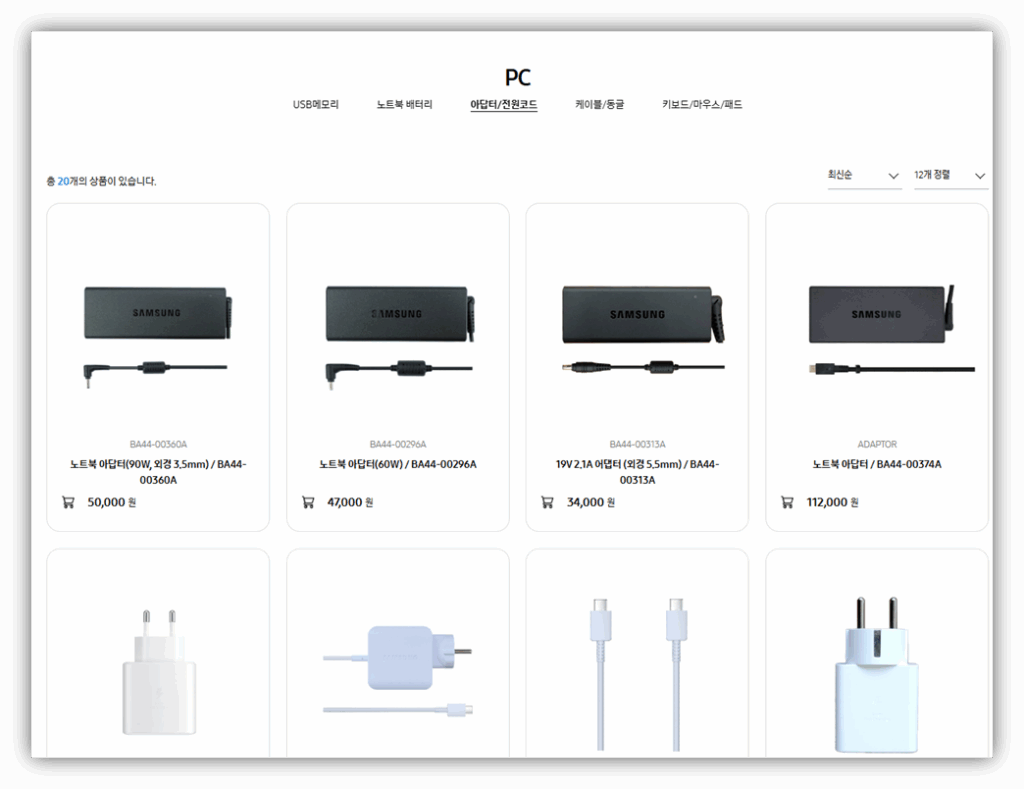Open the 노트북 아답터(90W, 외경 3.5mm) product link
This screenshot has width=1024, height=789.
click(158, 471)
